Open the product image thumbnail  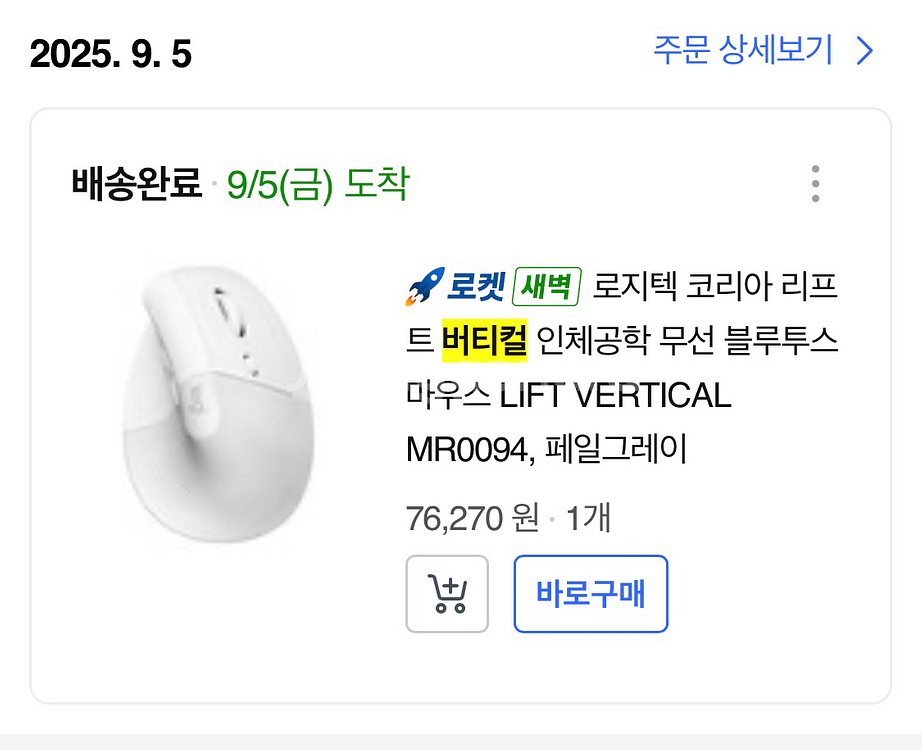click(220, 400)
